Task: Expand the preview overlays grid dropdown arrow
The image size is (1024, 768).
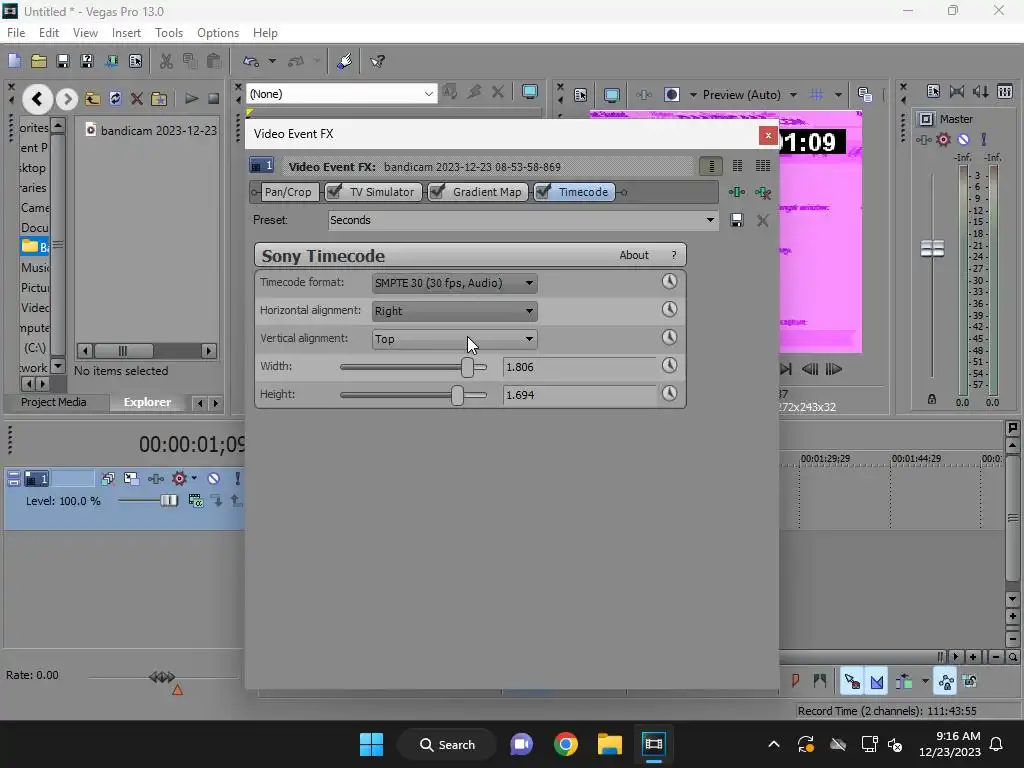Action: (838, 95)
